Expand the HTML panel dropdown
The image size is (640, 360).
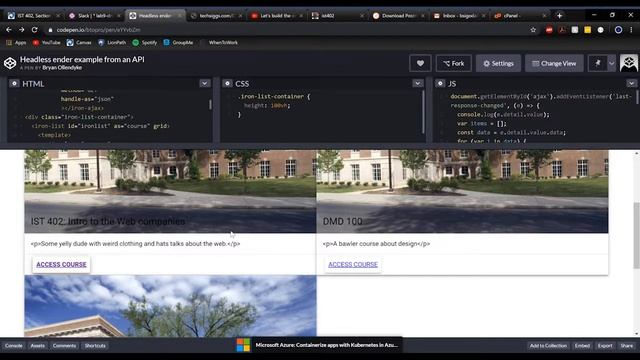(x=204, y=83)
